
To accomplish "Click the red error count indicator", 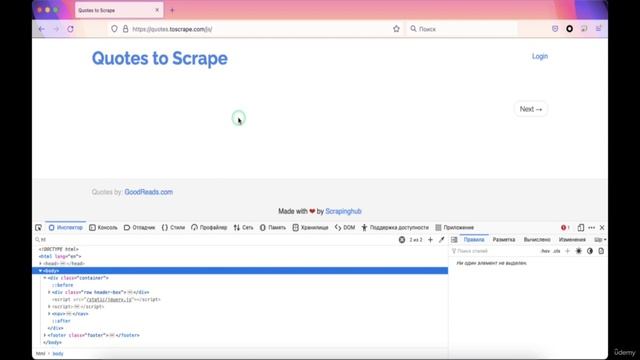I will 565,227.
